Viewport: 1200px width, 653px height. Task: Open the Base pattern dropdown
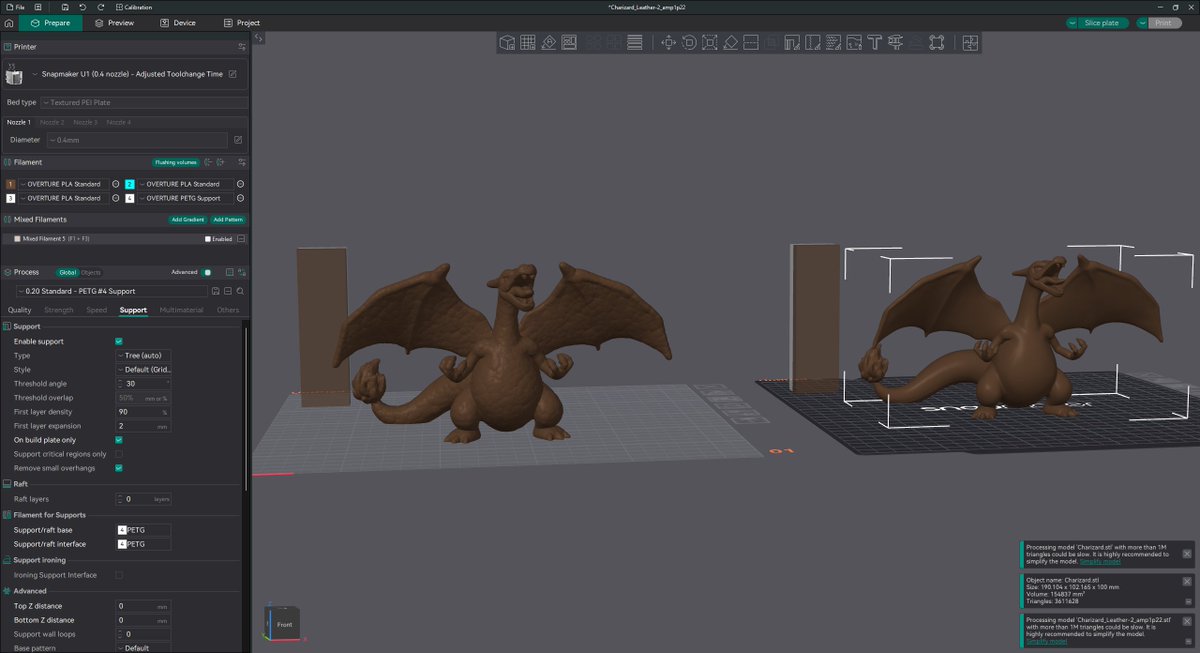click(x=144, y=648)
